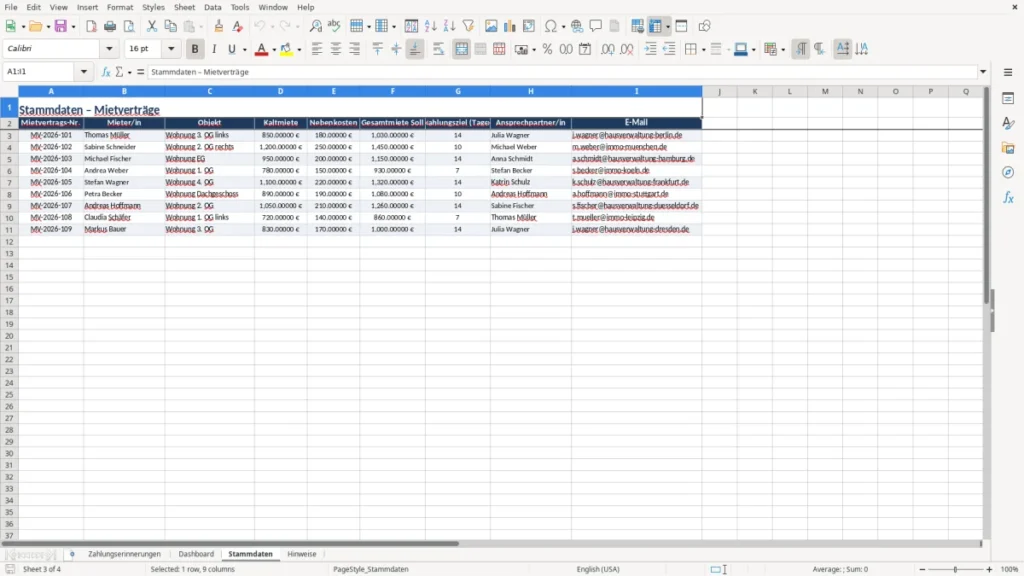Run the spelling check icon
The width and height of the screenshot is (1024, 576).
pyautogui.click(x=334, y=26)
